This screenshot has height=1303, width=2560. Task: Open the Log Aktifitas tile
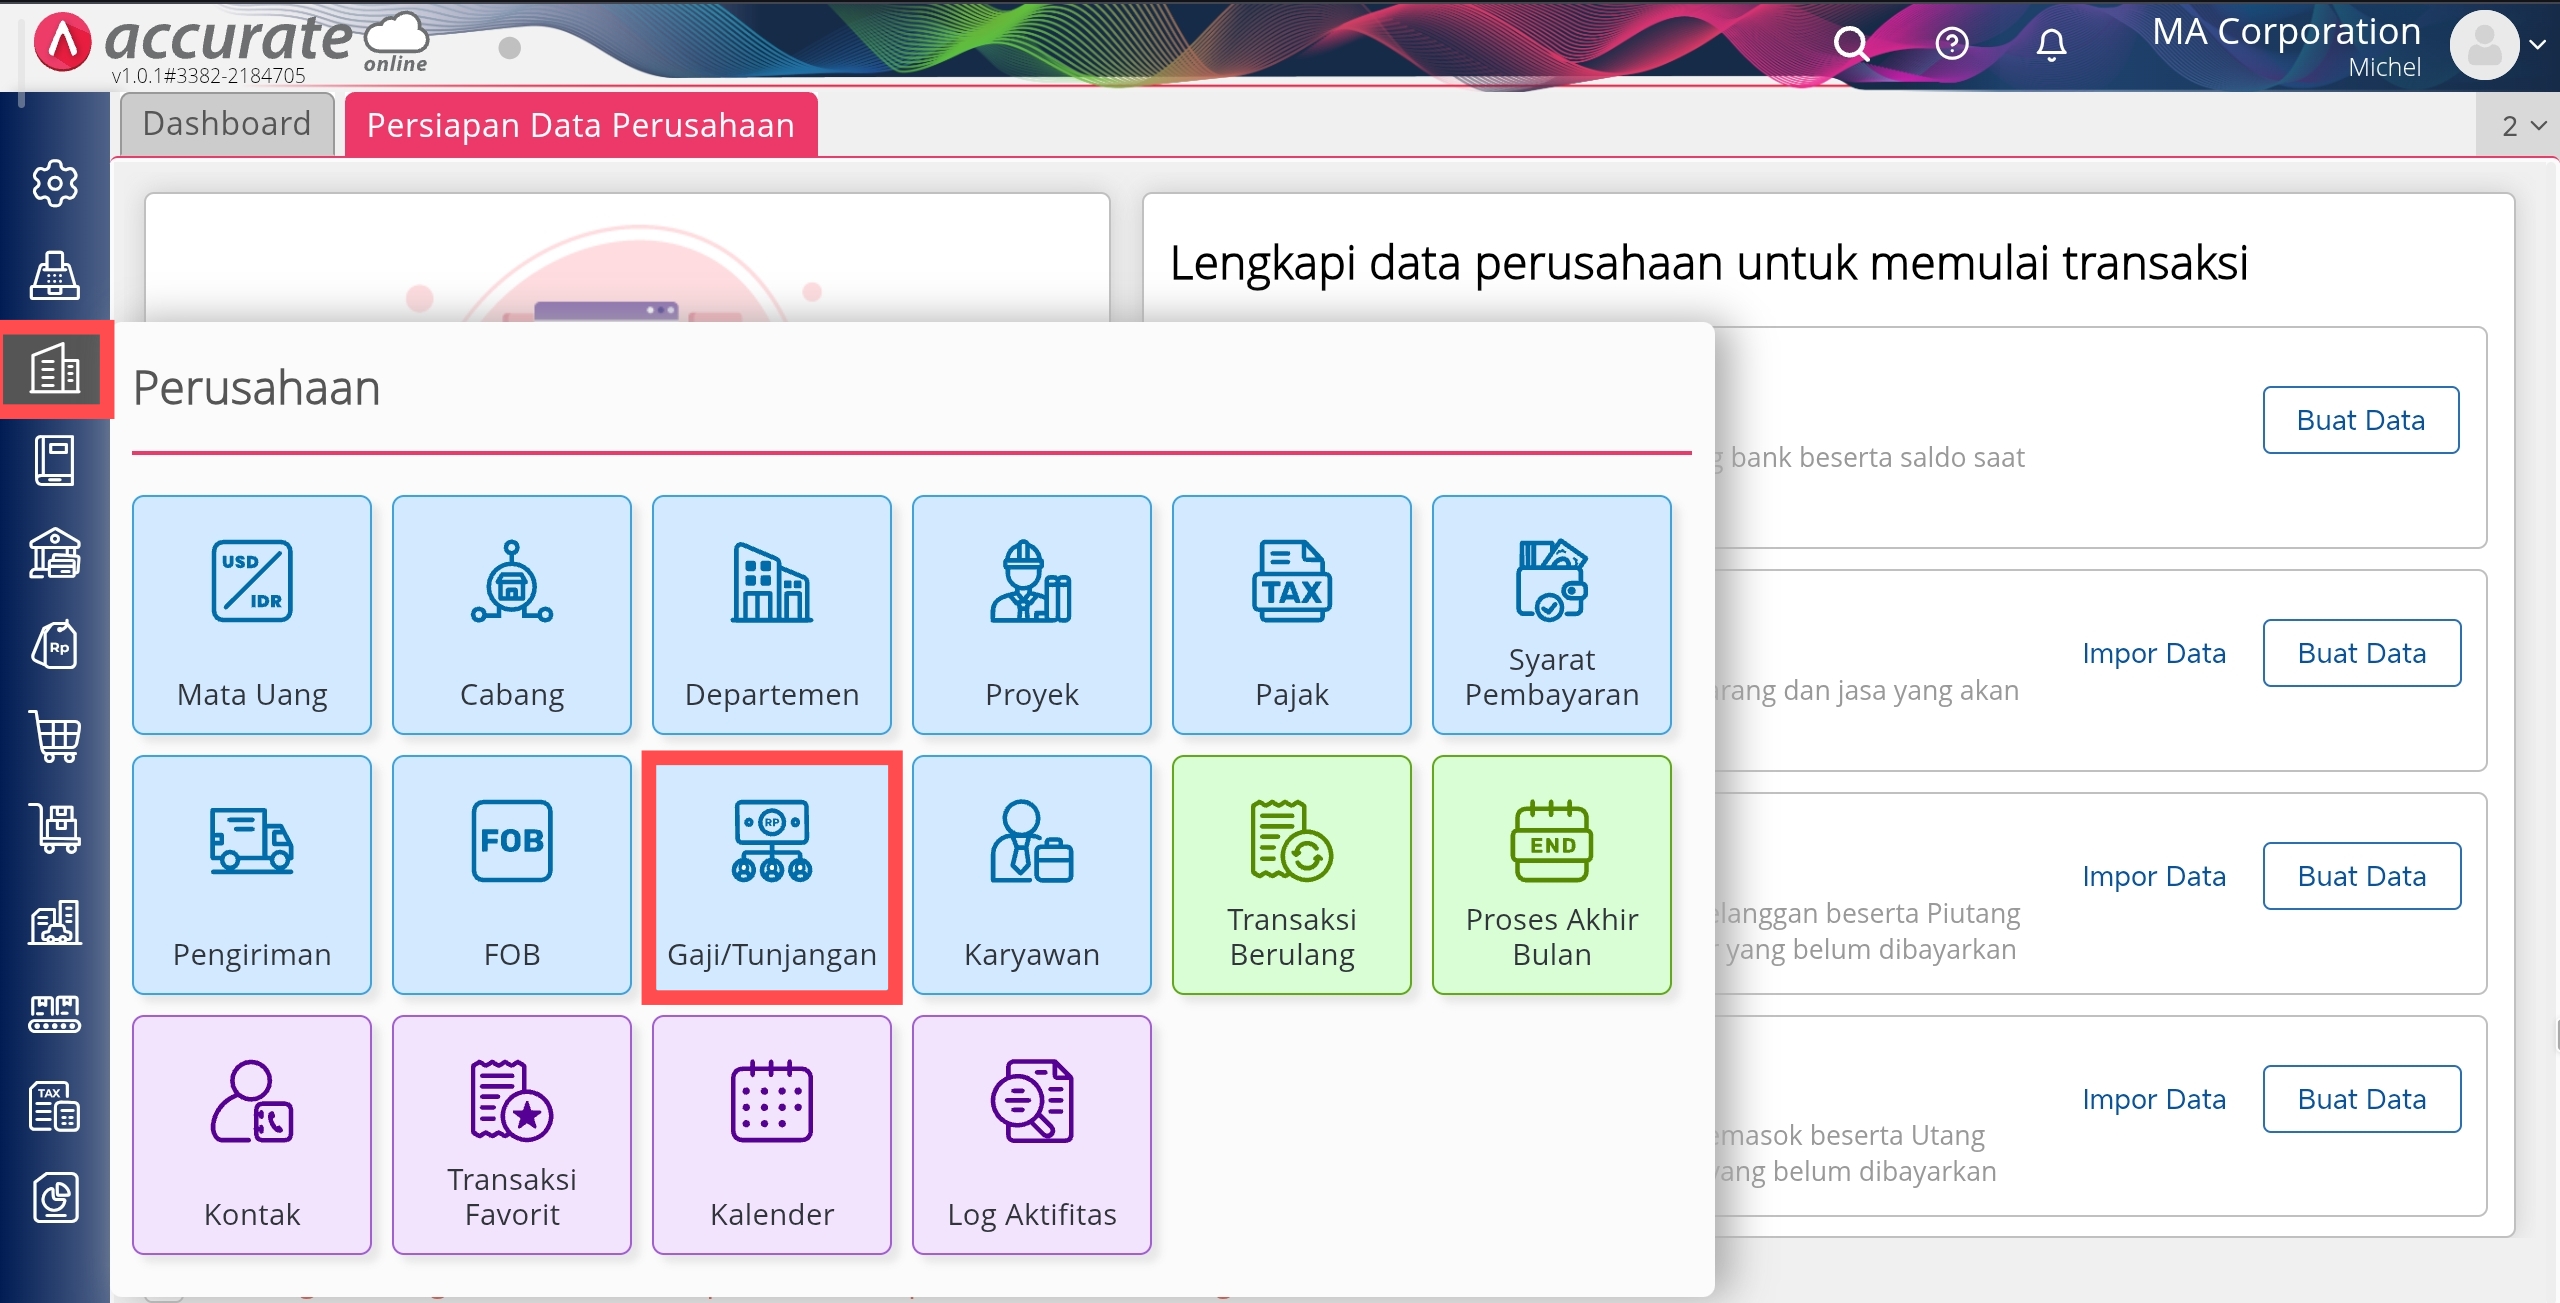pos(1031,1135)
